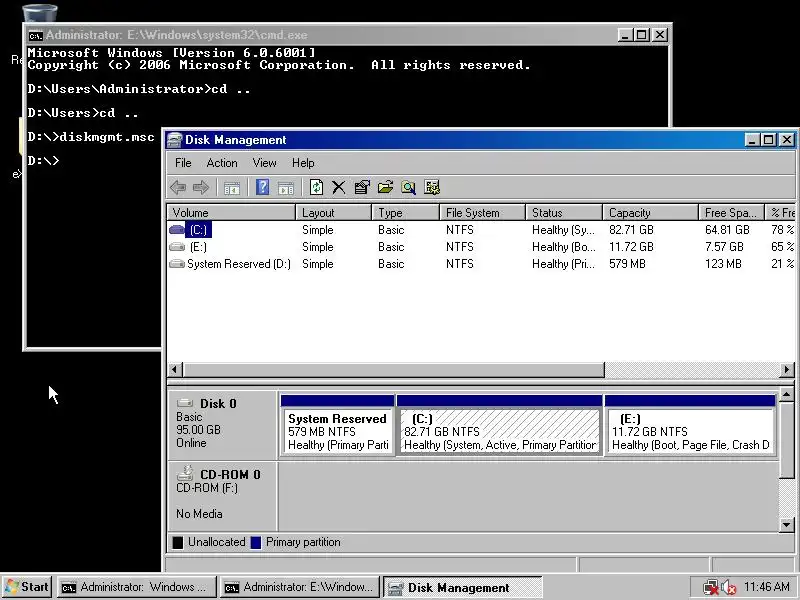Screen dimensions: 800x600
Task: Click Unallocated black legend swatch
Action: click(x=178, y=542)
